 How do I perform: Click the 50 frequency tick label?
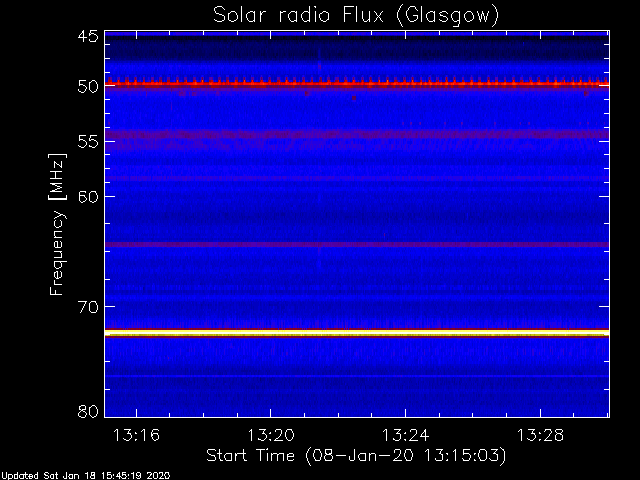coord(88,87)
